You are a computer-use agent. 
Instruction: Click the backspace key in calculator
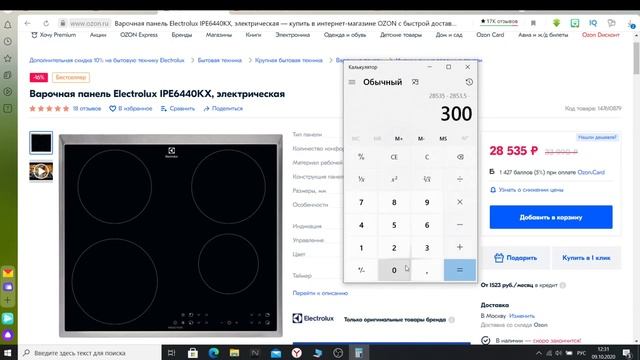tap(460, 157)
